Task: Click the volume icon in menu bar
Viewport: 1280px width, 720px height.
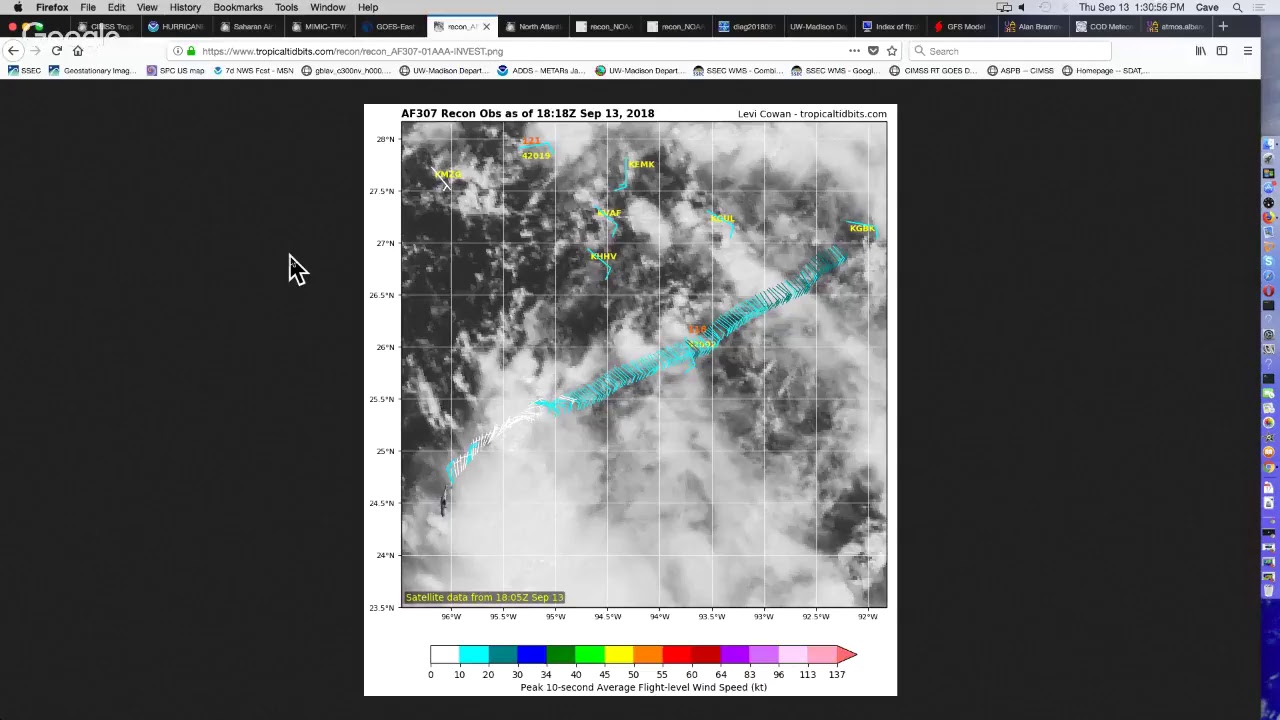Action: 1021,7
